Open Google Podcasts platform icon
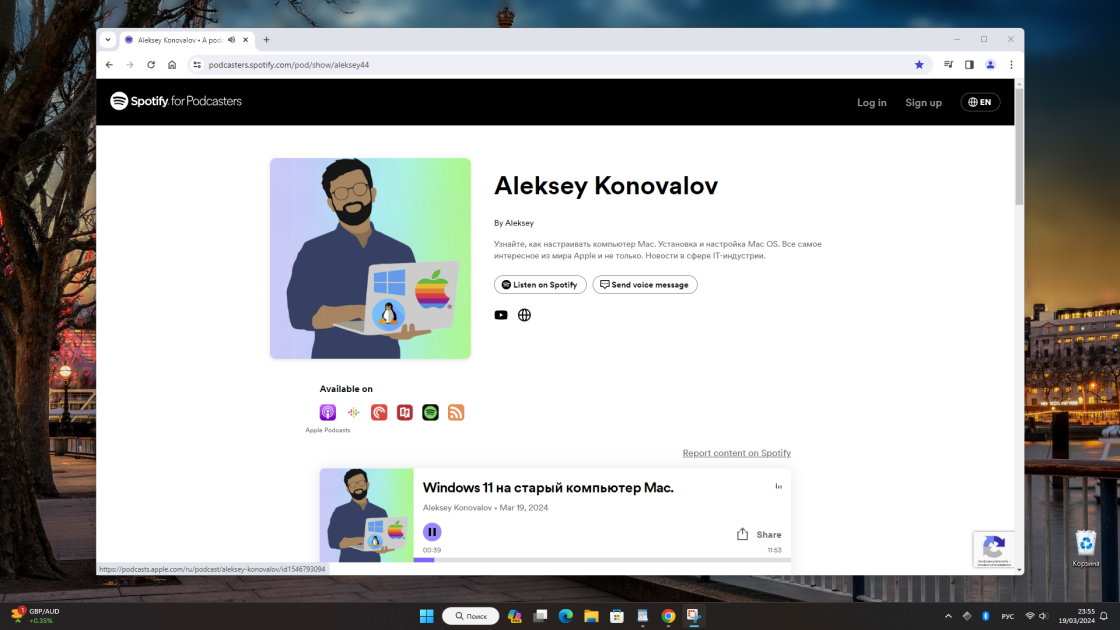This screenshot has width=1120, height=630. point(354,412)
